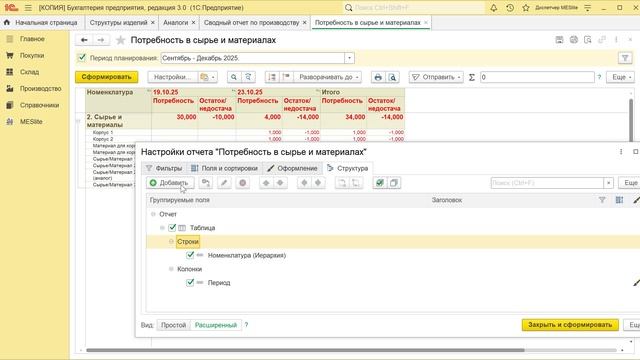Open history clock icon
640x360 pixels.
pos(510,8)
